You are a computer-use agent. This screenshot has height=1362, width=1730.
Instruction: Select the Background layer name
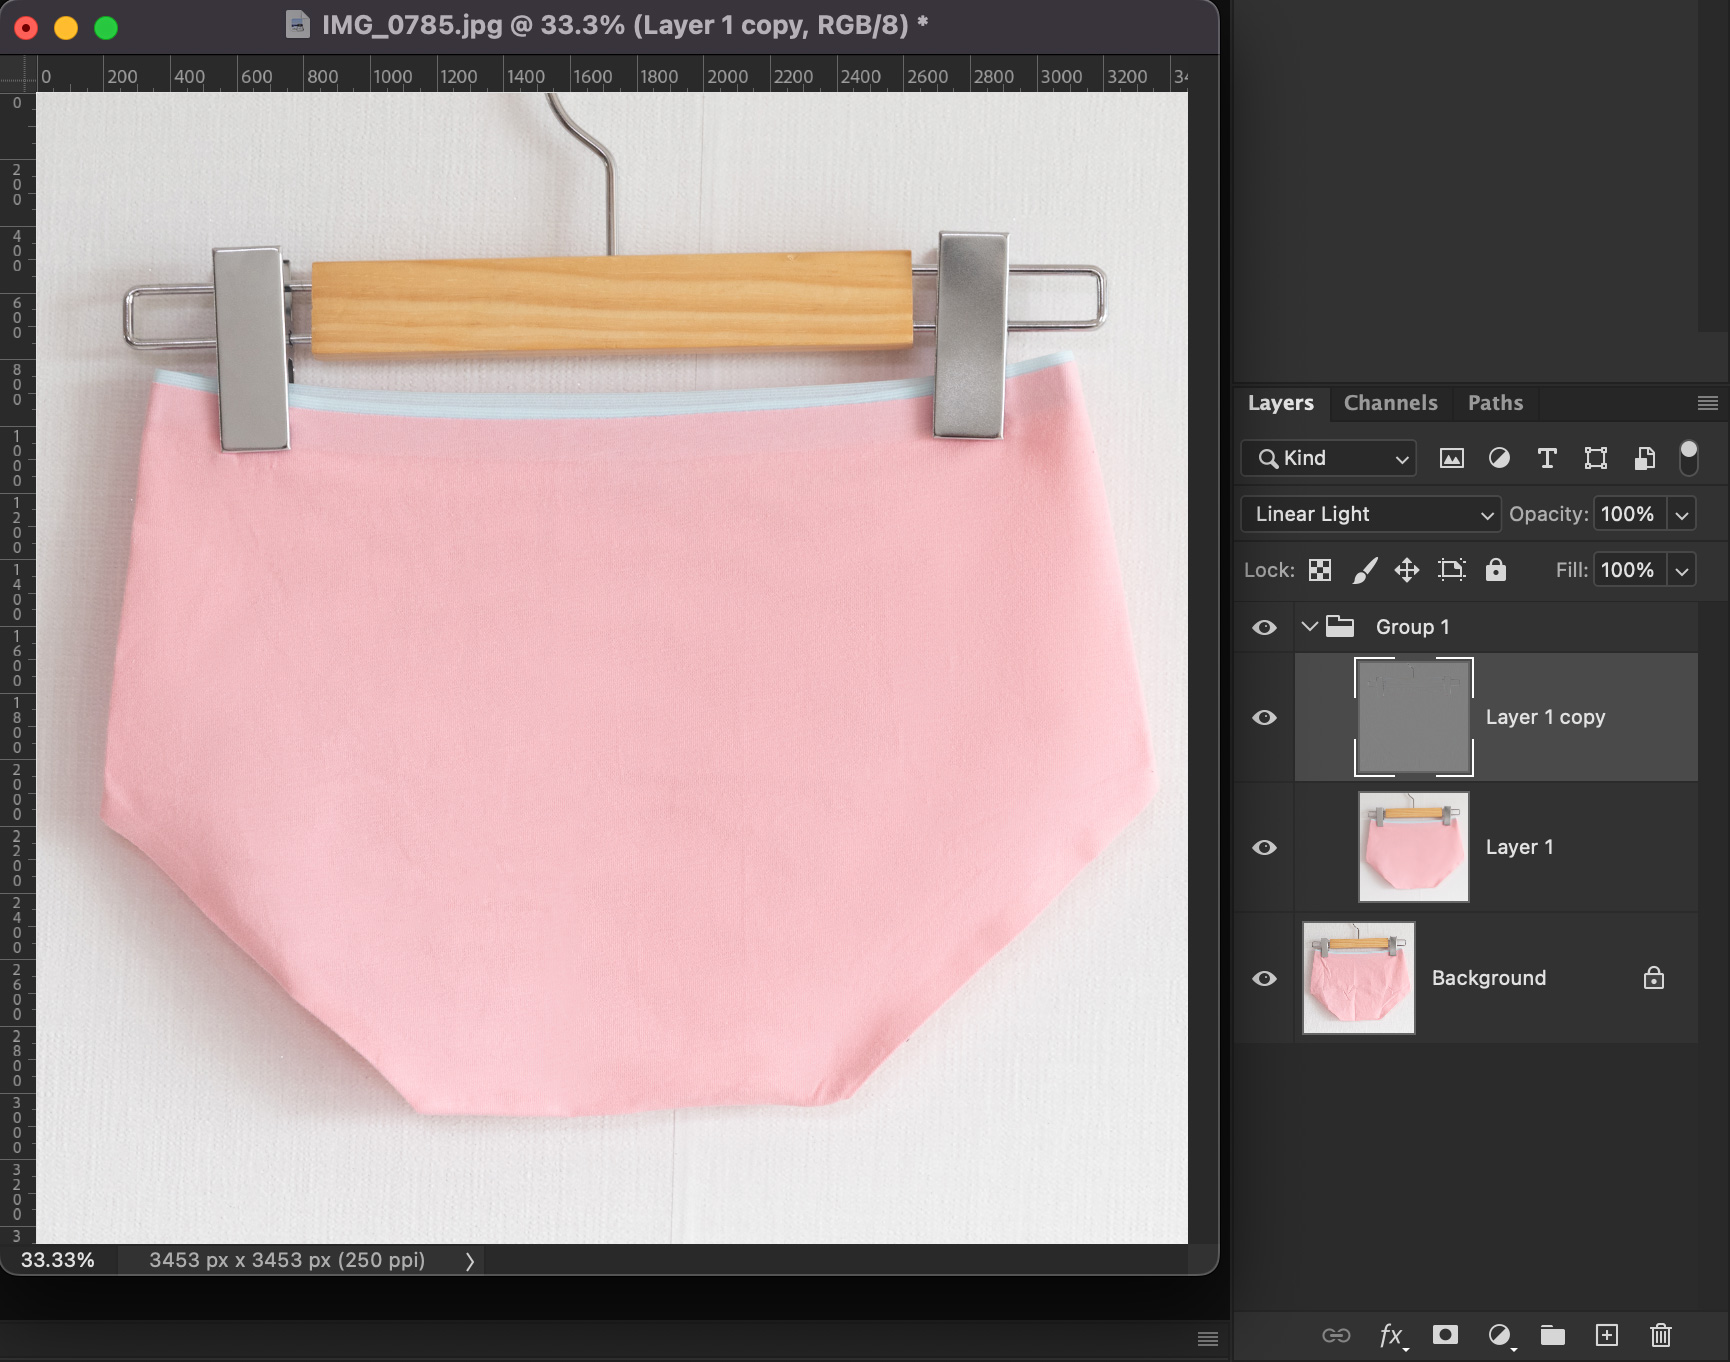click(1488, 978)
